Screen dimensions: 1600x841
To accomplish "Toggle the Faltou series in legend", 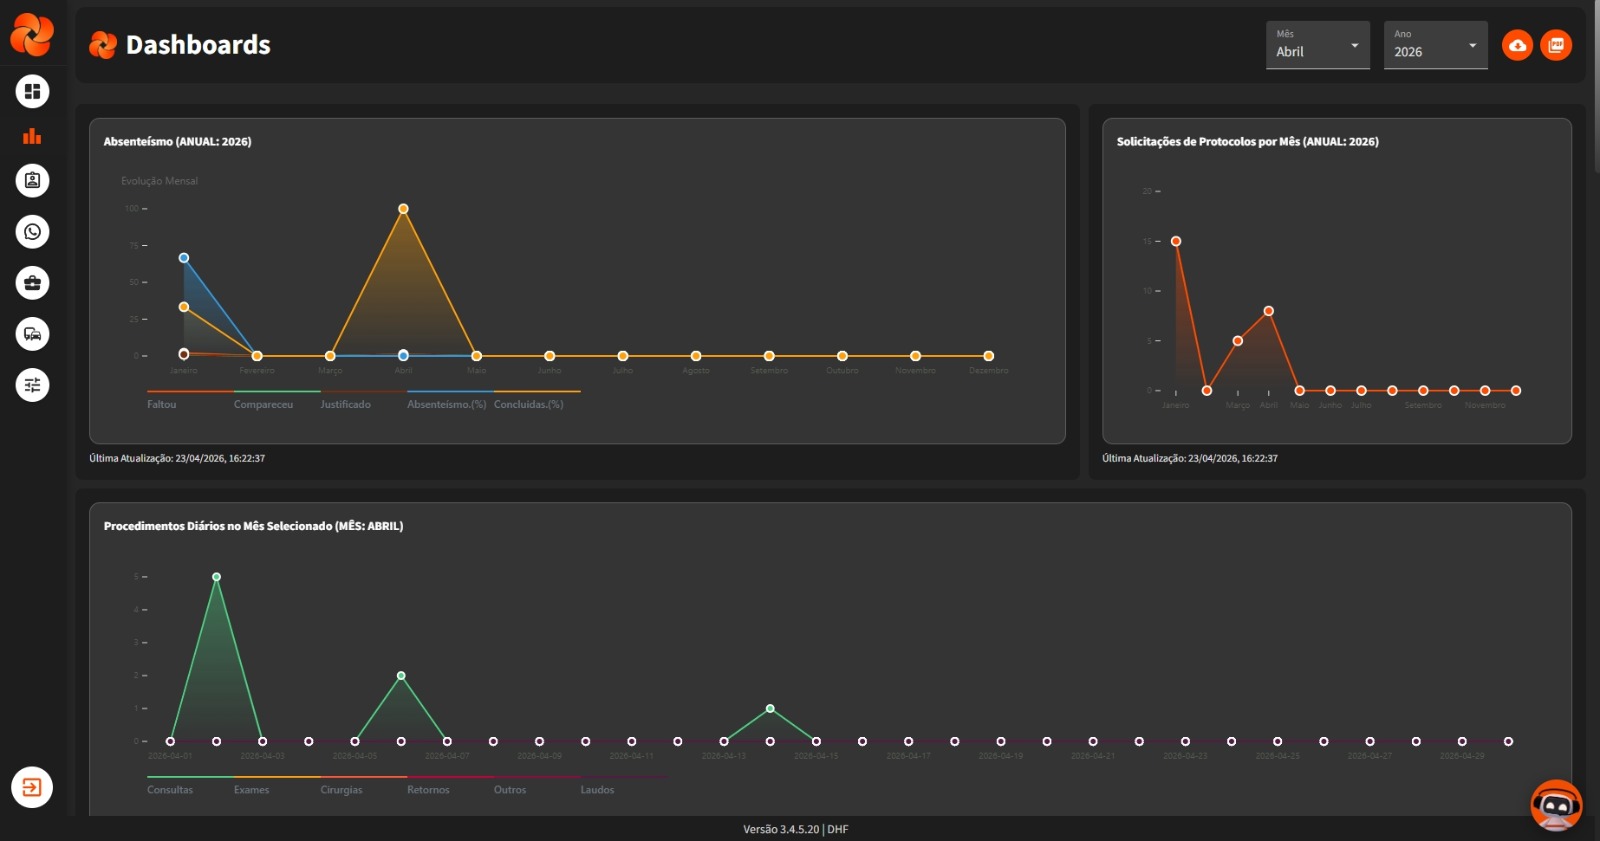I will [162, 404].
